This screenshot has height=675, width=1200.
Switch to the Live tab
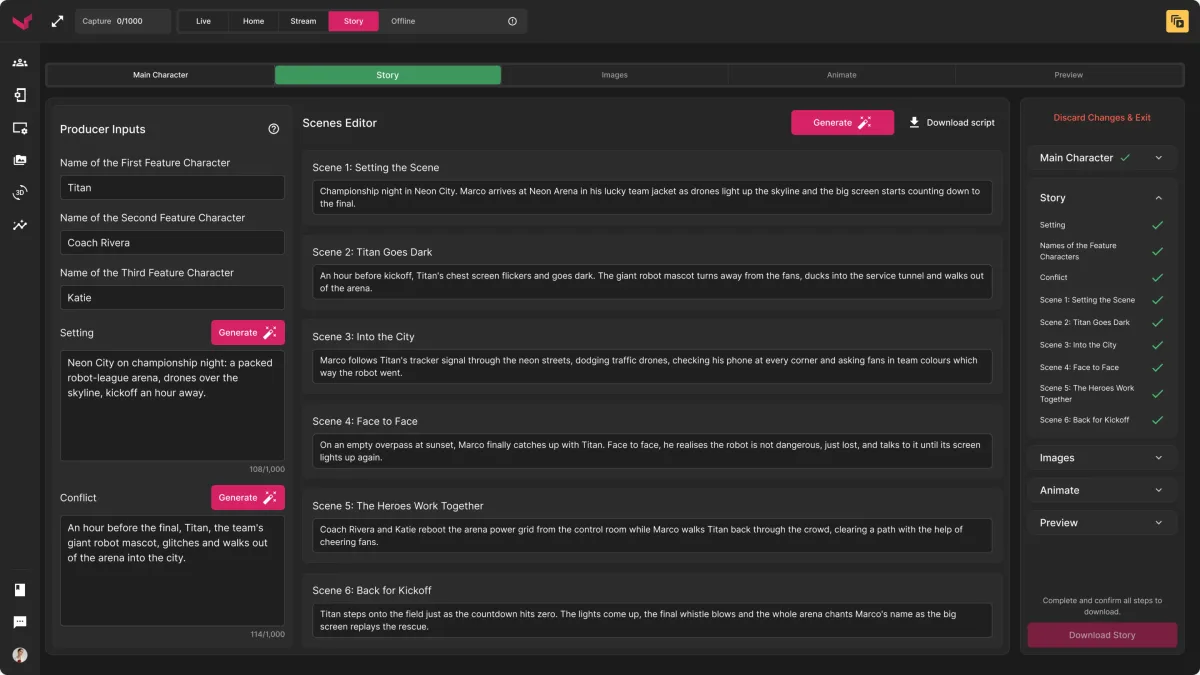click(x=203, y=21)
